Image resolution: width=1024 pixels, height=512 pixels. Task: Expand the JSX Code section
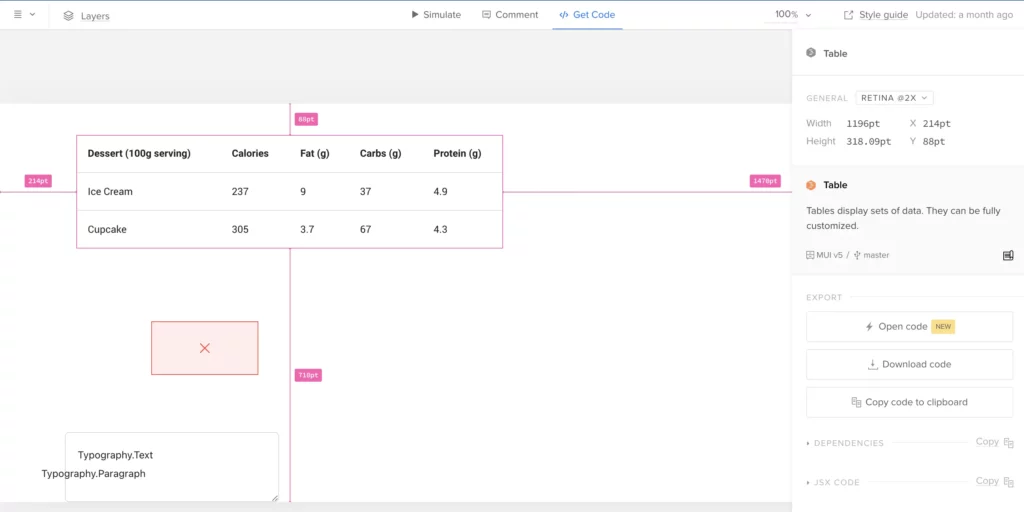pos(836,482)
